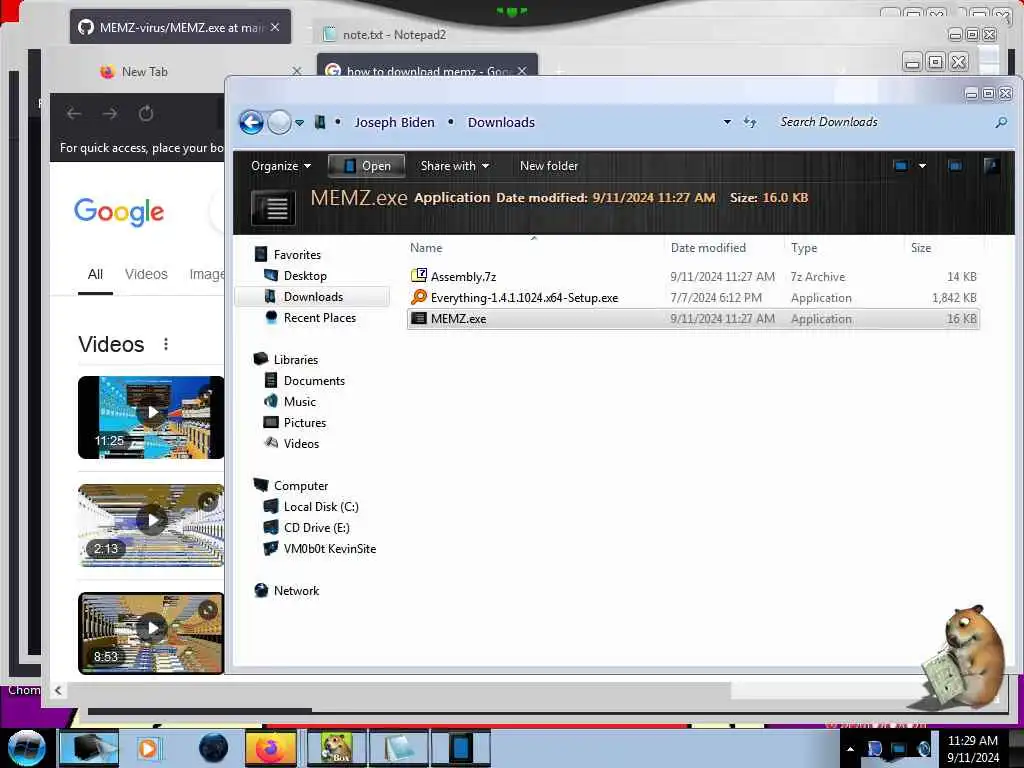Go back using Explorer's blue back arrow

[251, 121]
